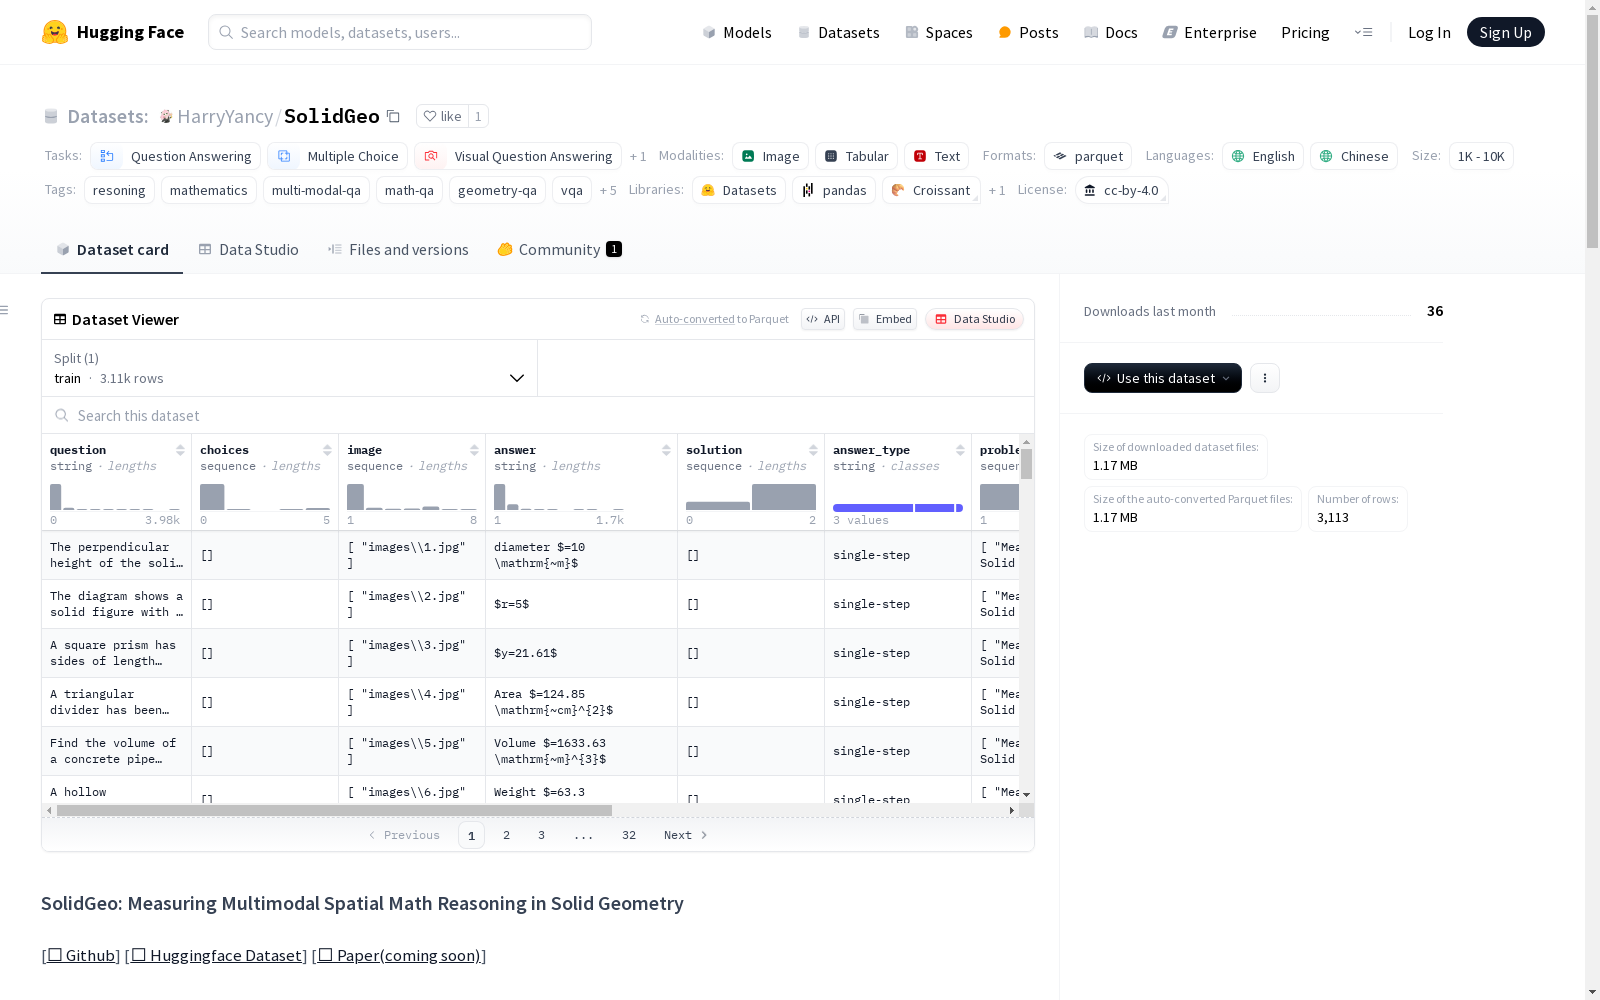Click the English language tag

pyautogui.click(x=1263, y=156)
